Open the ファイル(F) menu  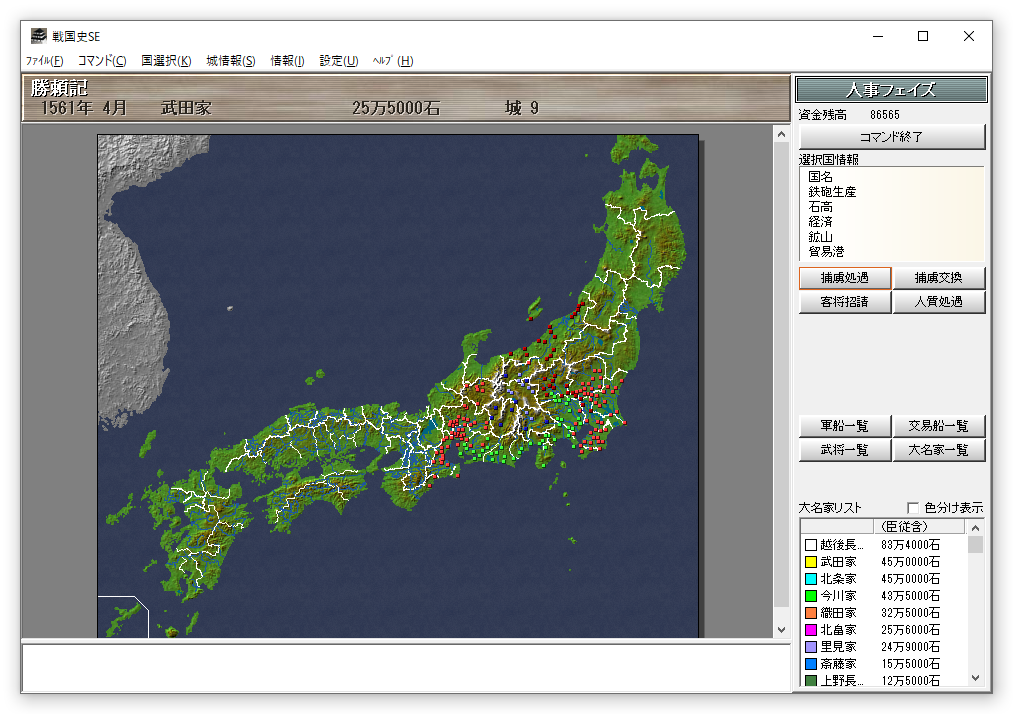pos(44,61)
